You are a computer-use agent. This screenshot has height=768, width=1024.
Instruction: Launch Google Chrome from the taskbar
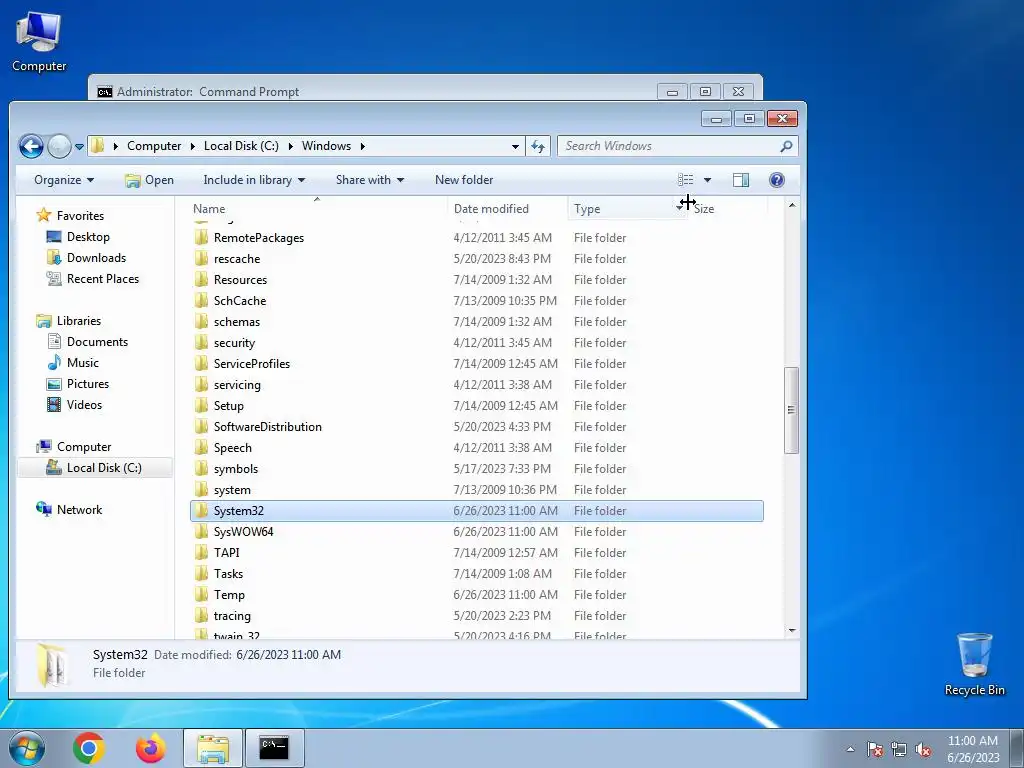point(89,748)
